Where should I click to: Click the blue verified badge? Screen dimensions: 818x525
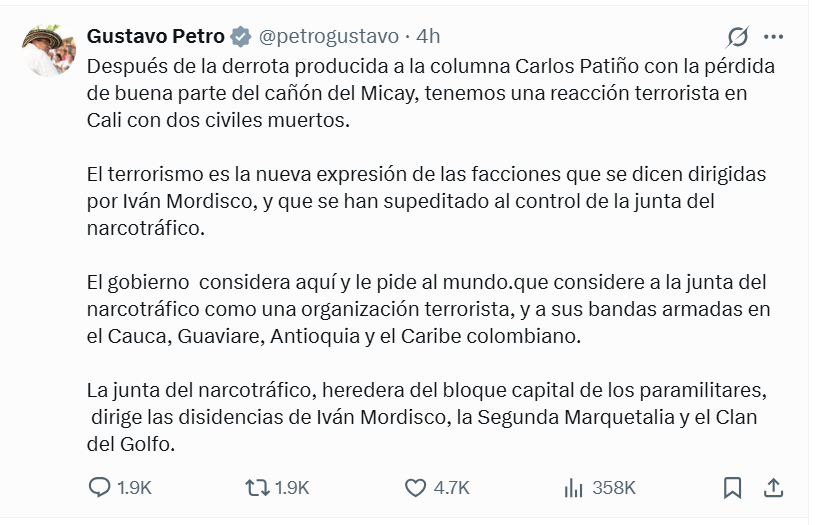point(241,37)
